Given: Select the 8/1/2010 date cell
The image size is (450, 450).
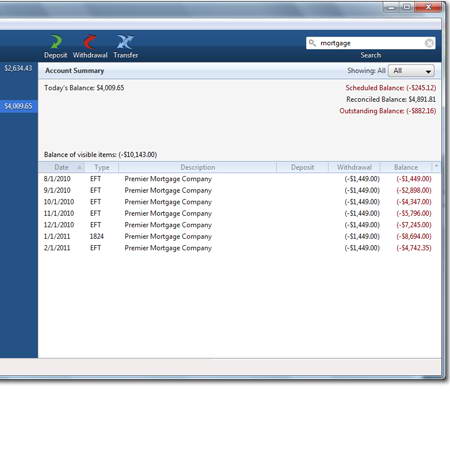Looking at the screenshot, I should point(57,179).
